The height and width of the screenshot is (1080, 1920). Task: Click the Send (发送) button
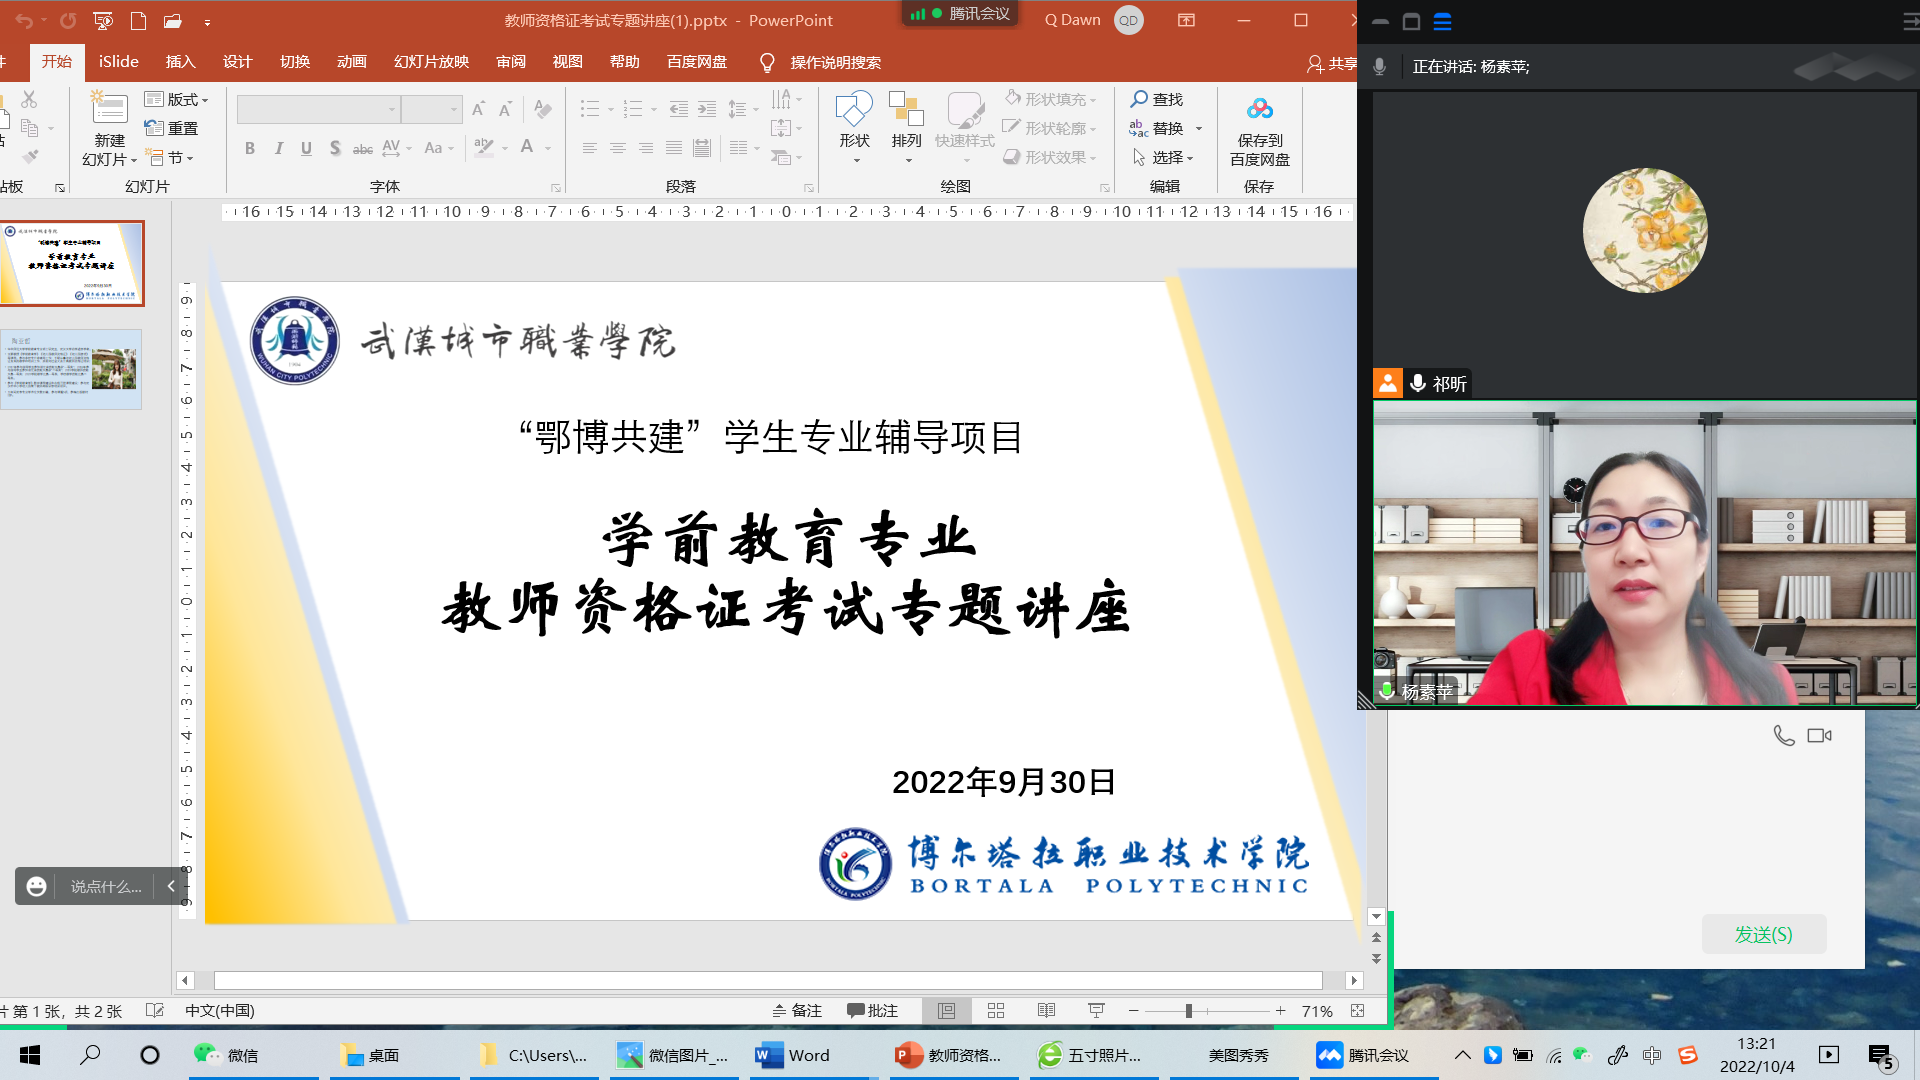click(1764, 934)
